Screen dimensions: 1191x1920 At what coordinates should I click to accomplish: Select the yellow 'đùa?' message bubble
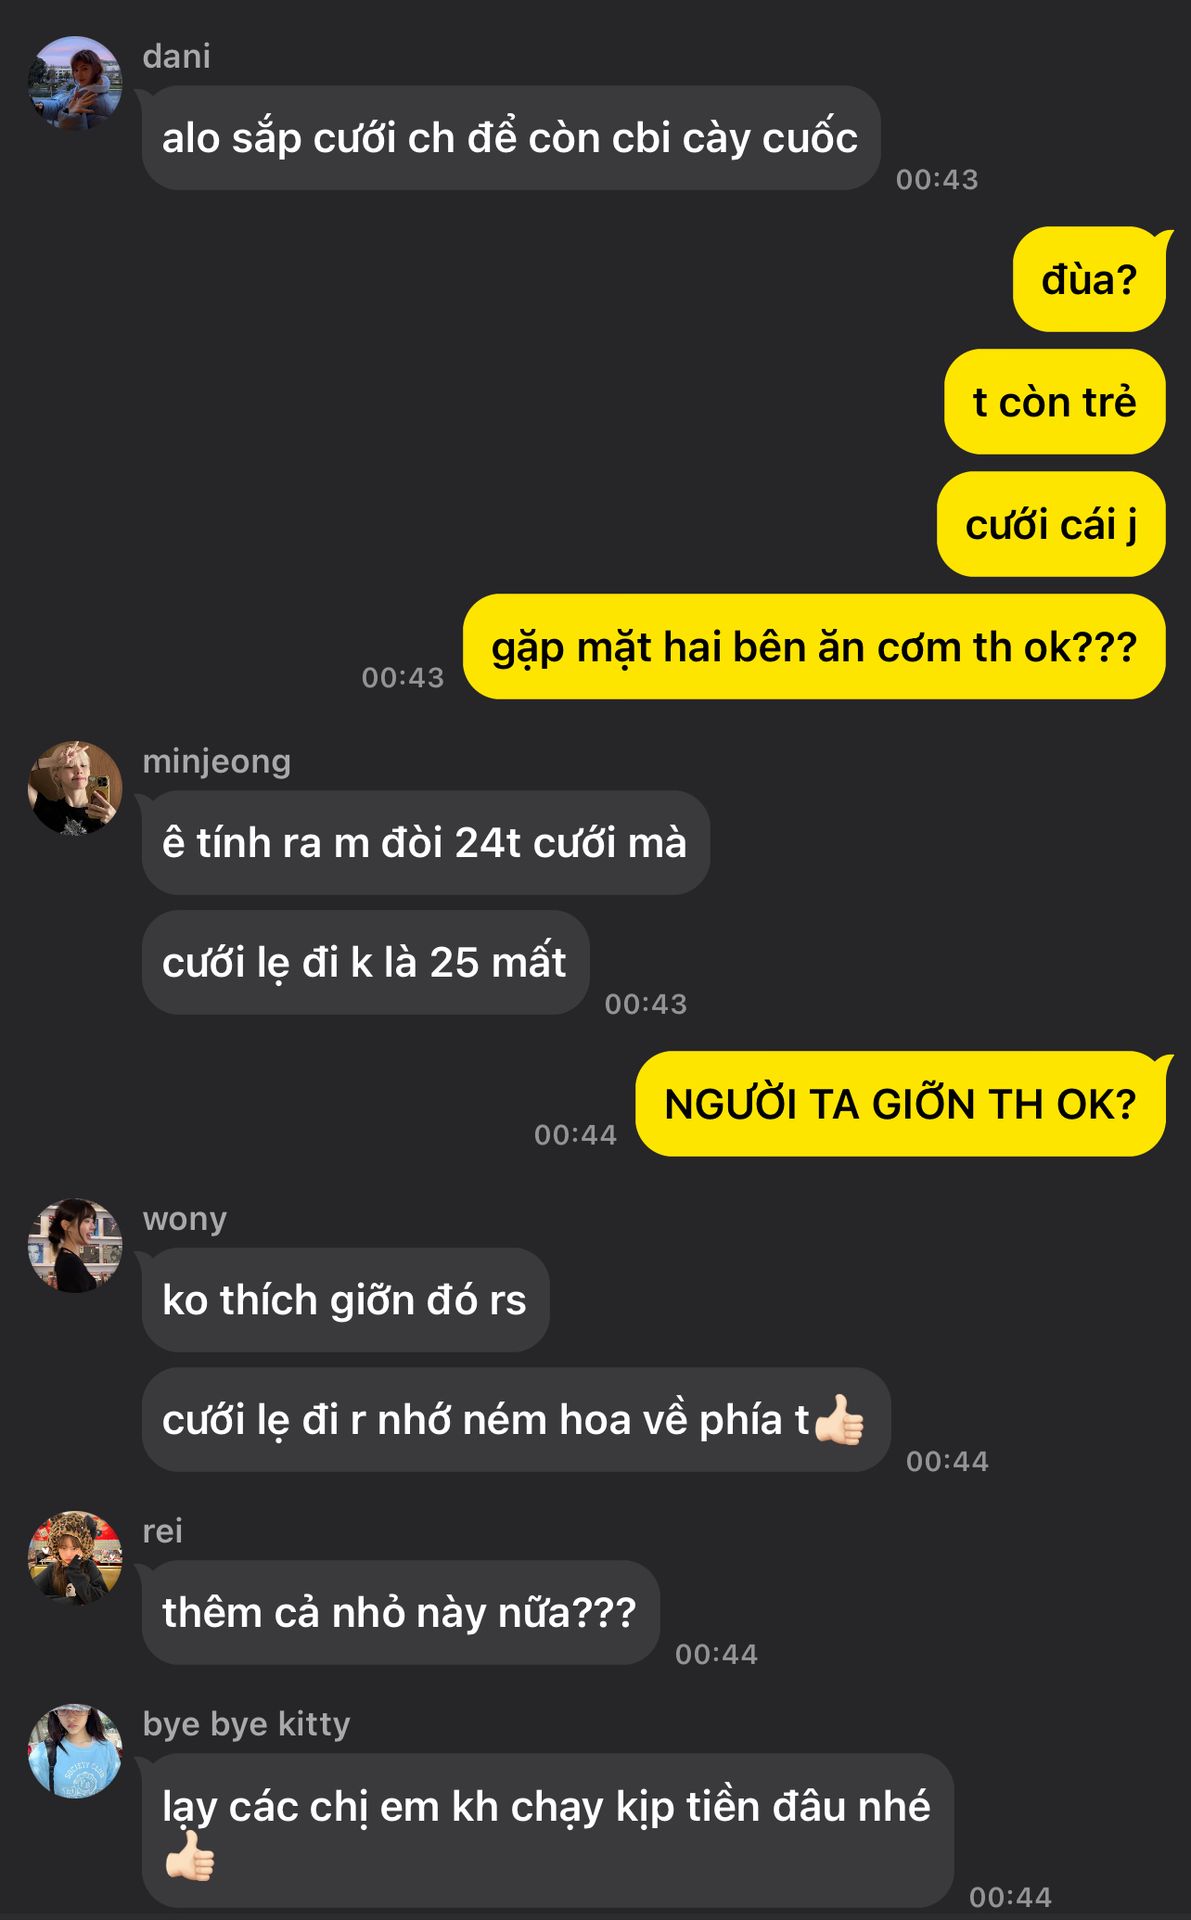coord(1090,279)
